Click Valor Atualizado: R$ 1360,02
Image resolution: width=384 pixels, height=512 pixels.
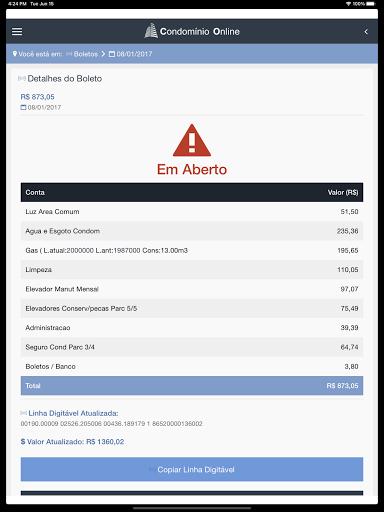pos(75,442)
